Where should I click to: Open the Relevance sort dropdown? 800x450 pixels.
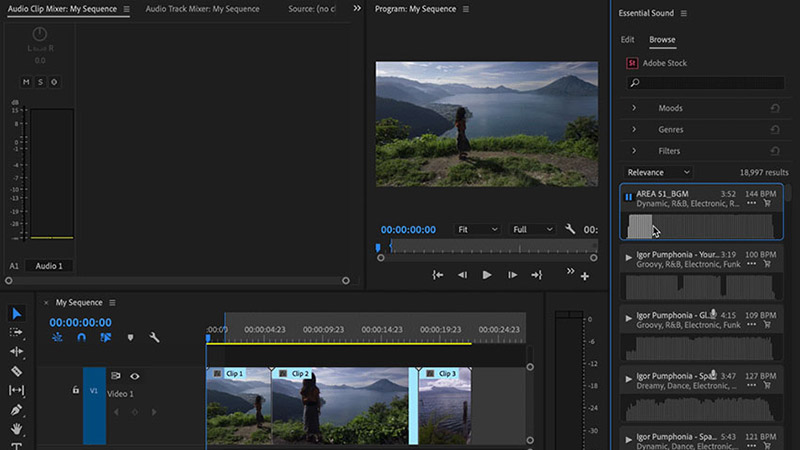click(x=659, y=172)
